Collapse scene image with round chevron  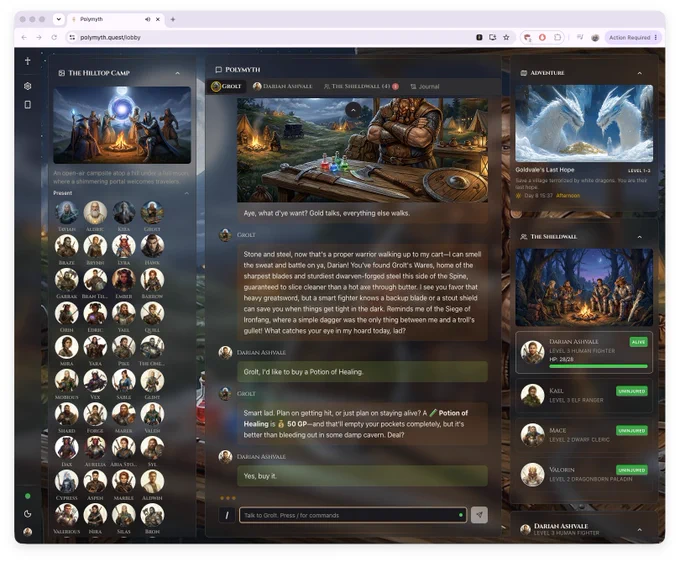tap(353, 110)
